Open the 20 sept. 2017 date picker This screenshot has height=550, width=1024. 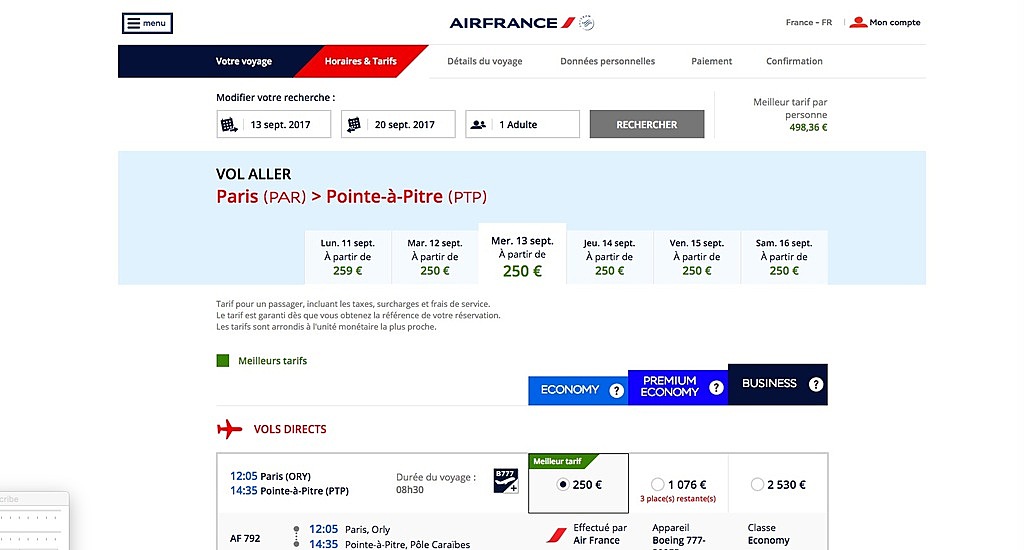point(398,124)
